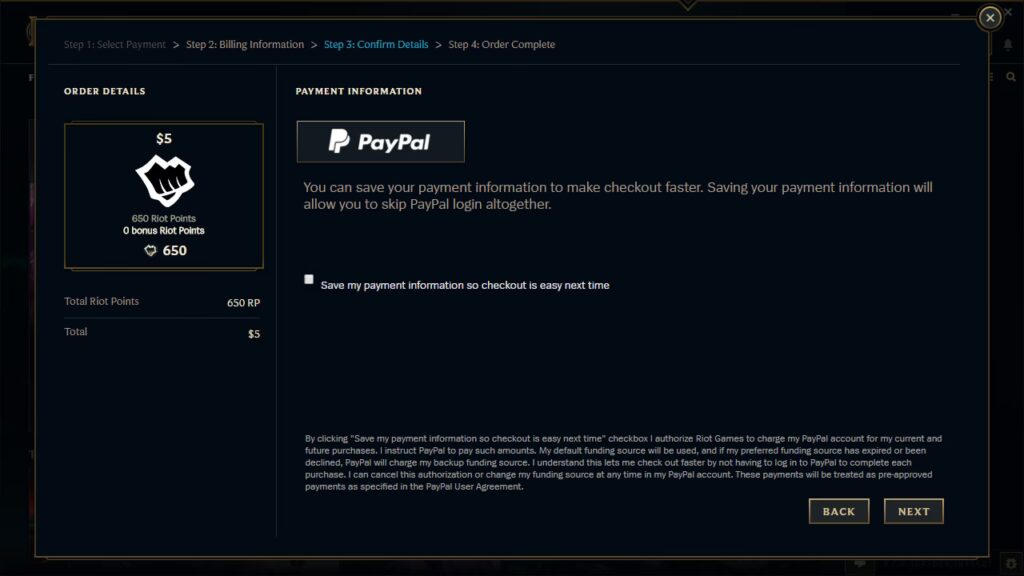The image size is (1024, 576).
Task: Click the save payment information label text
Action: pos(465,285)
